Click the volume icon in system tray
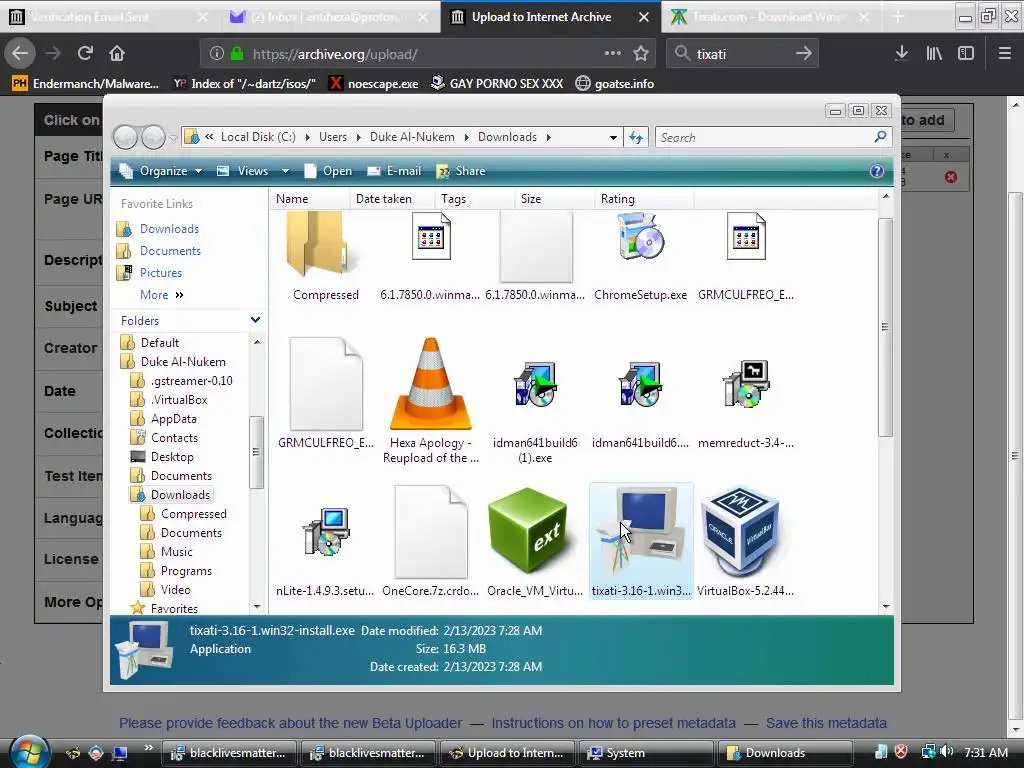The image size is (1024, 768). click(x=946, y=752)
